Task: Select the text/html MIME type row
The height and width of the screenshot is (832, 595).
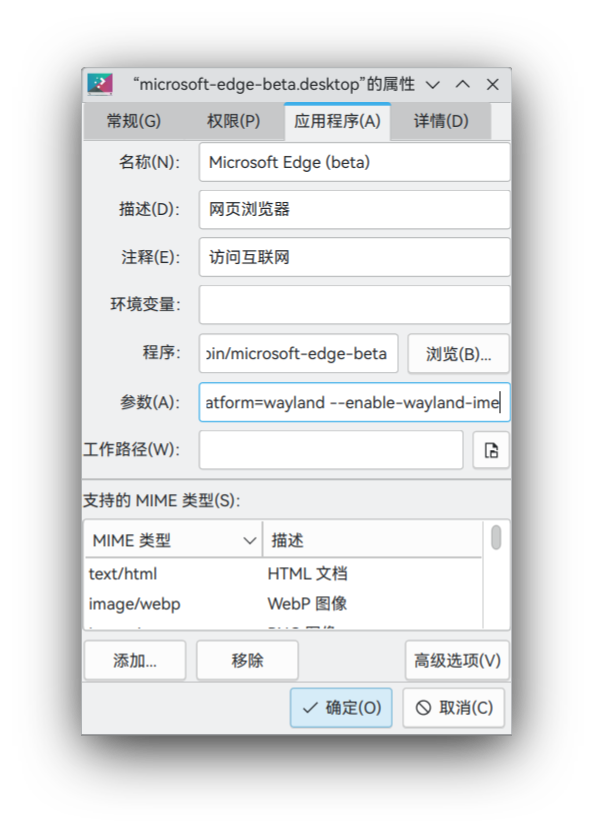Action: [x=283, y=574]
